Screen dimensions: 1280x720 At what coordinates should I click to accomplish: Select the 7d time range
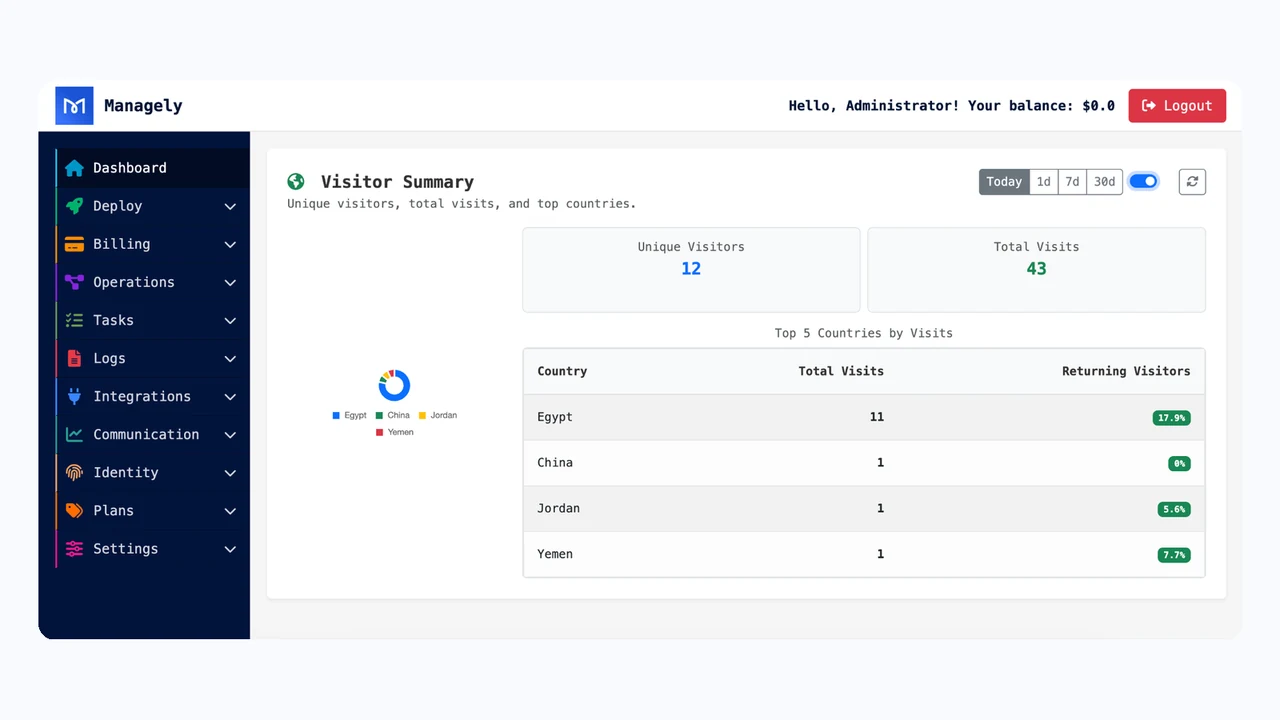(1072, 181)
